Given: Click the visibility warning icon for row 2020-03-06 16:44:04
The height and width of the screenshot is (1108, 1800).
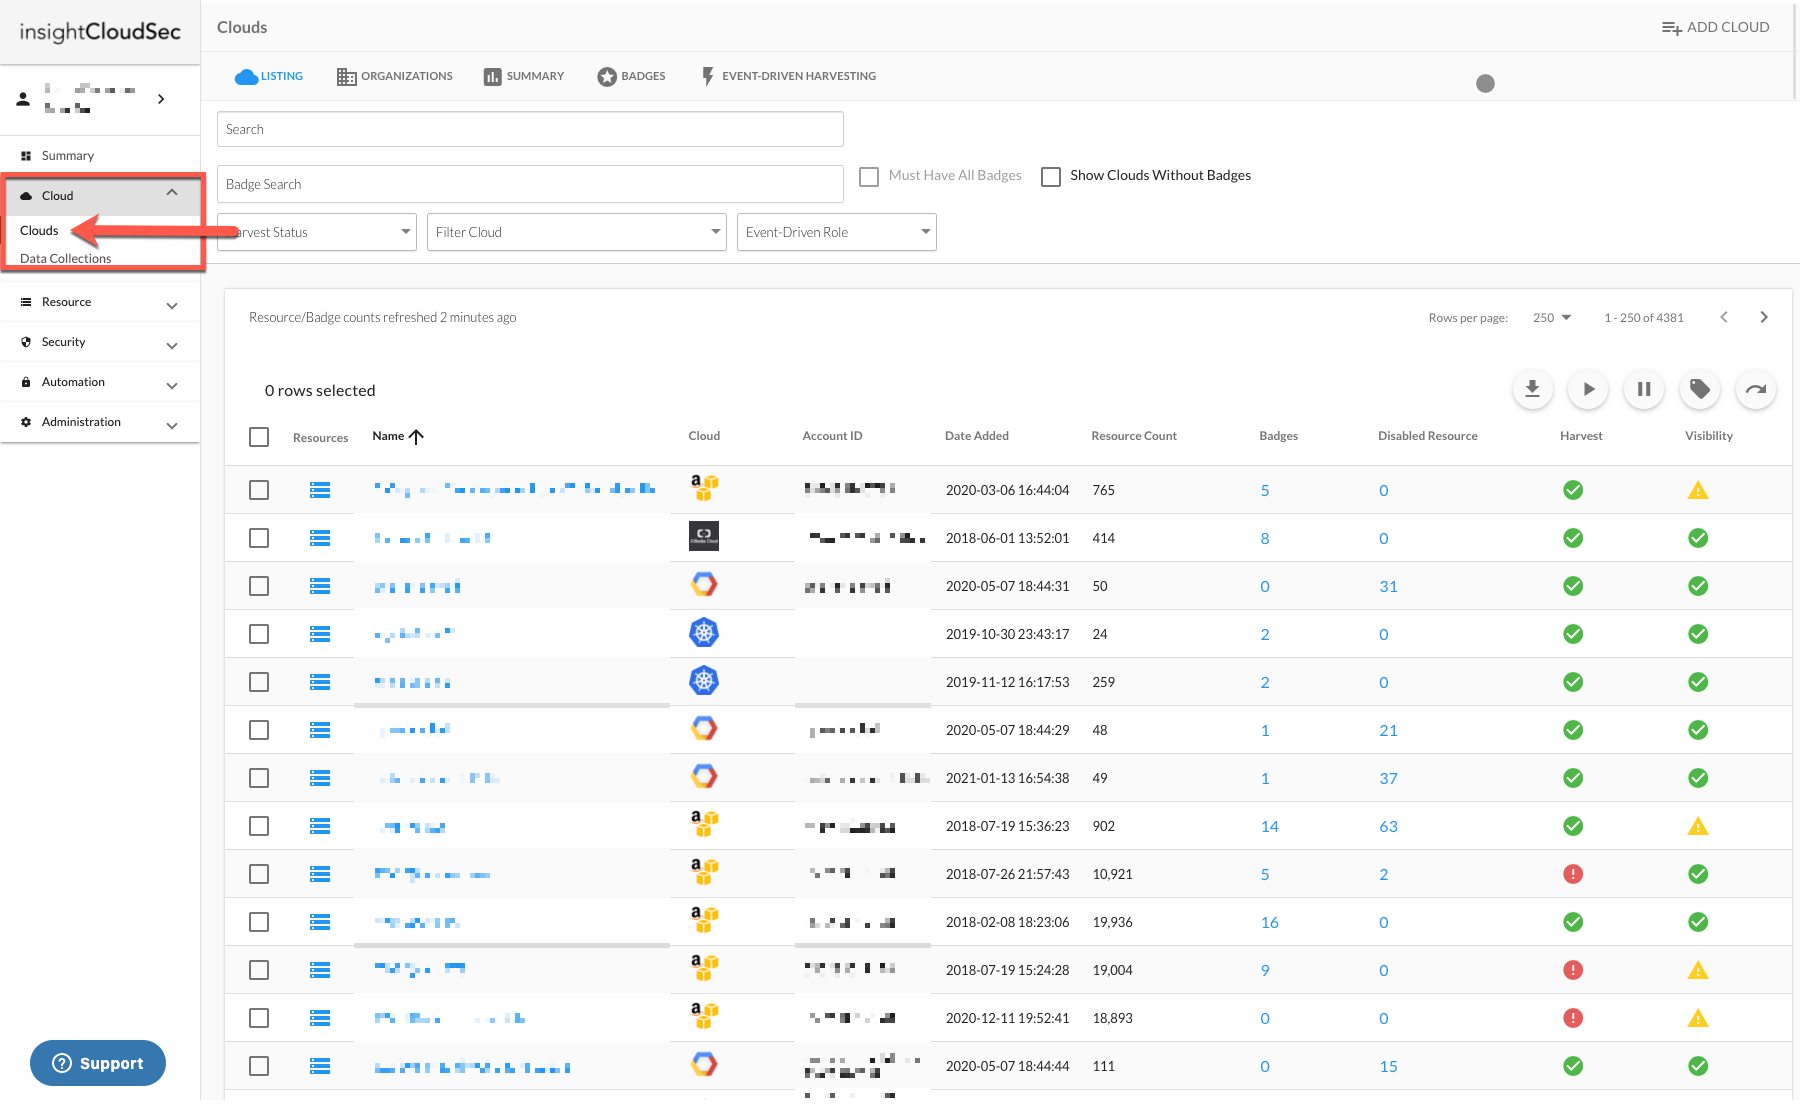Looking at the screenshot, I should [1698, 490].
